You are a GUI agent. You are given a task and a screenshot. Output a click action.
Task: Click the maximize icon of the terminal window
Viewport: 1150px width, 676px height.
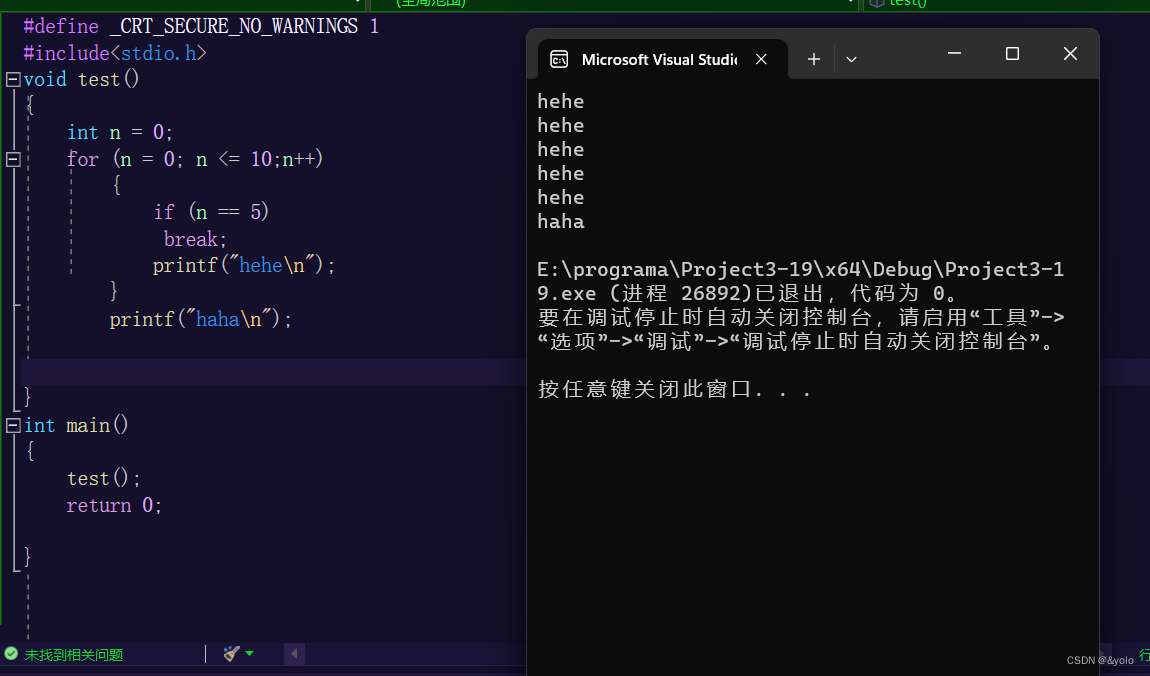1011,53
